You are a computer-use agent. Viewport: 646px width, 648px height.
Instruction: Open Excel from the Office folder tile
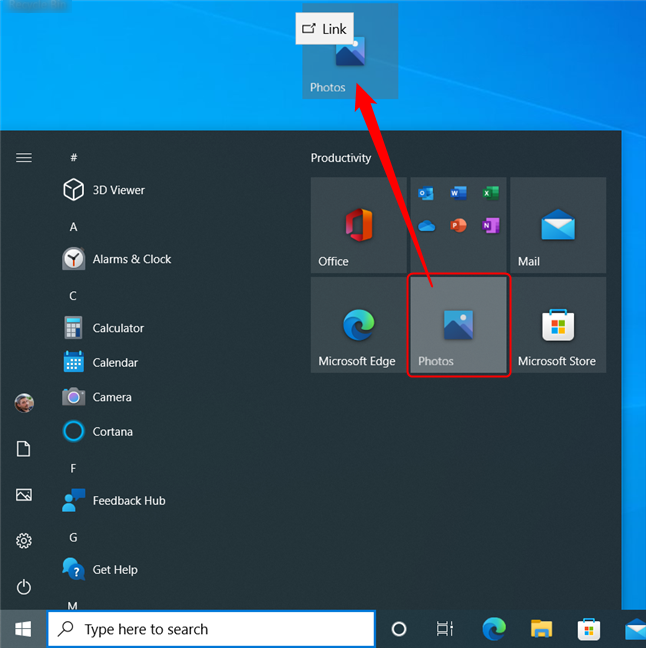pyautogui.click(x=491, y=193)
